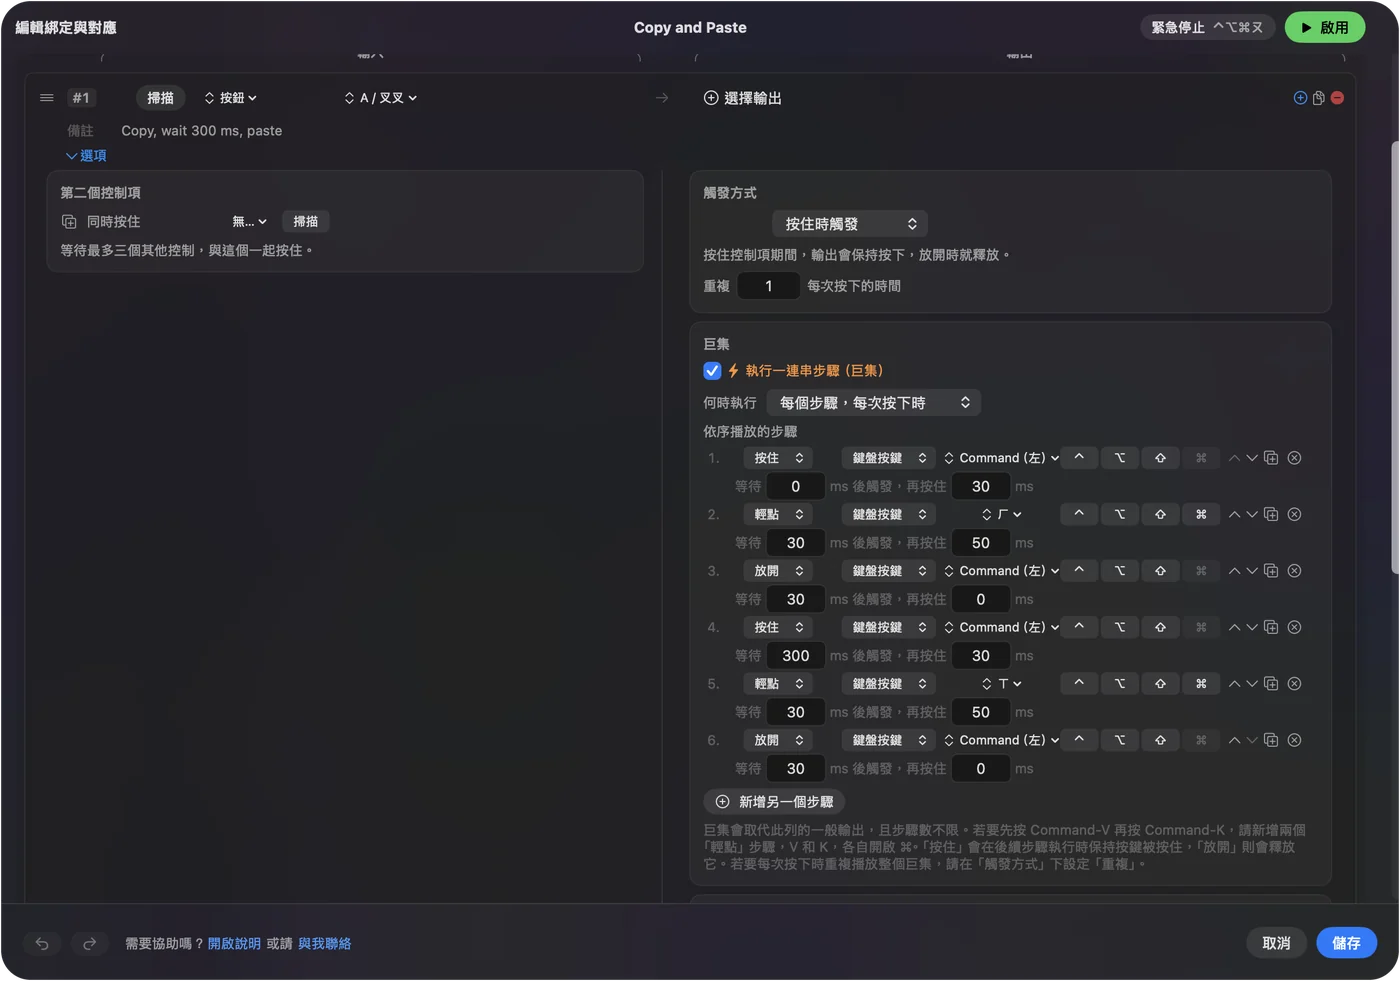Move macro step 1 down with its arrow
This screenshot has height=981, width=1400.
[1252, 458]
